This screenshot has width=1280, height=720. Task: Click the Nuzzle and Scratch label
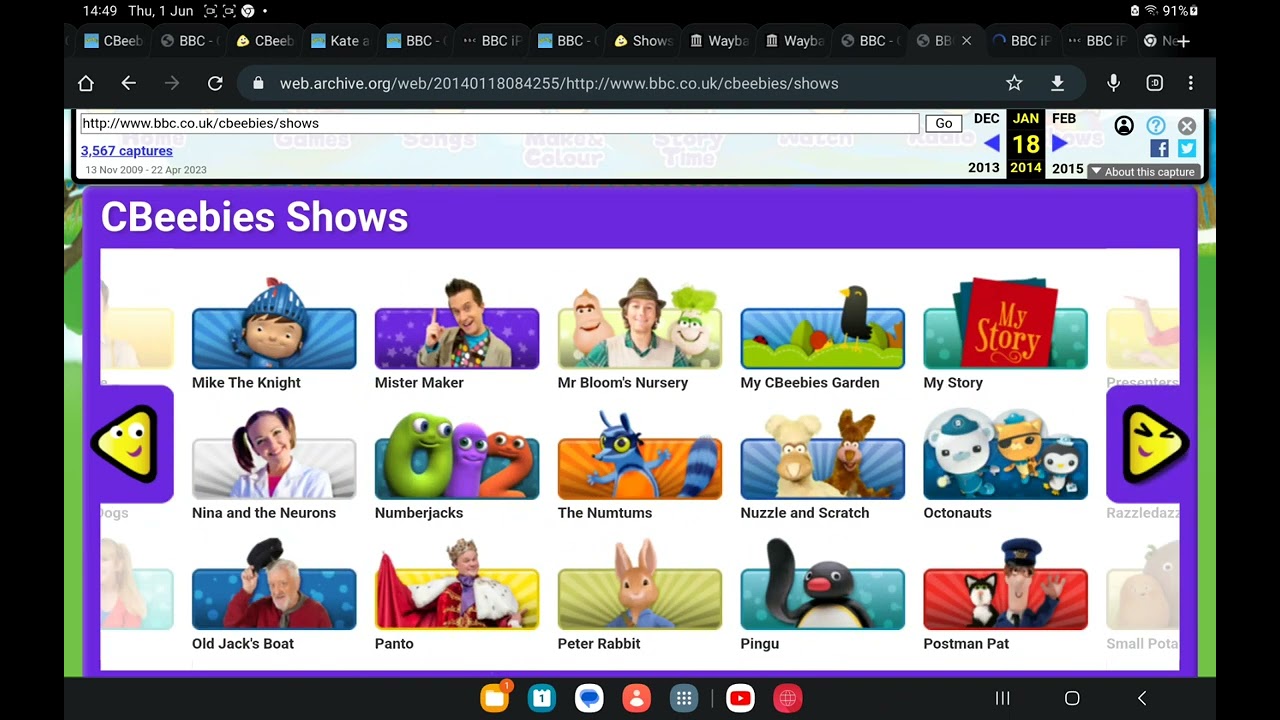coord(805,512)
